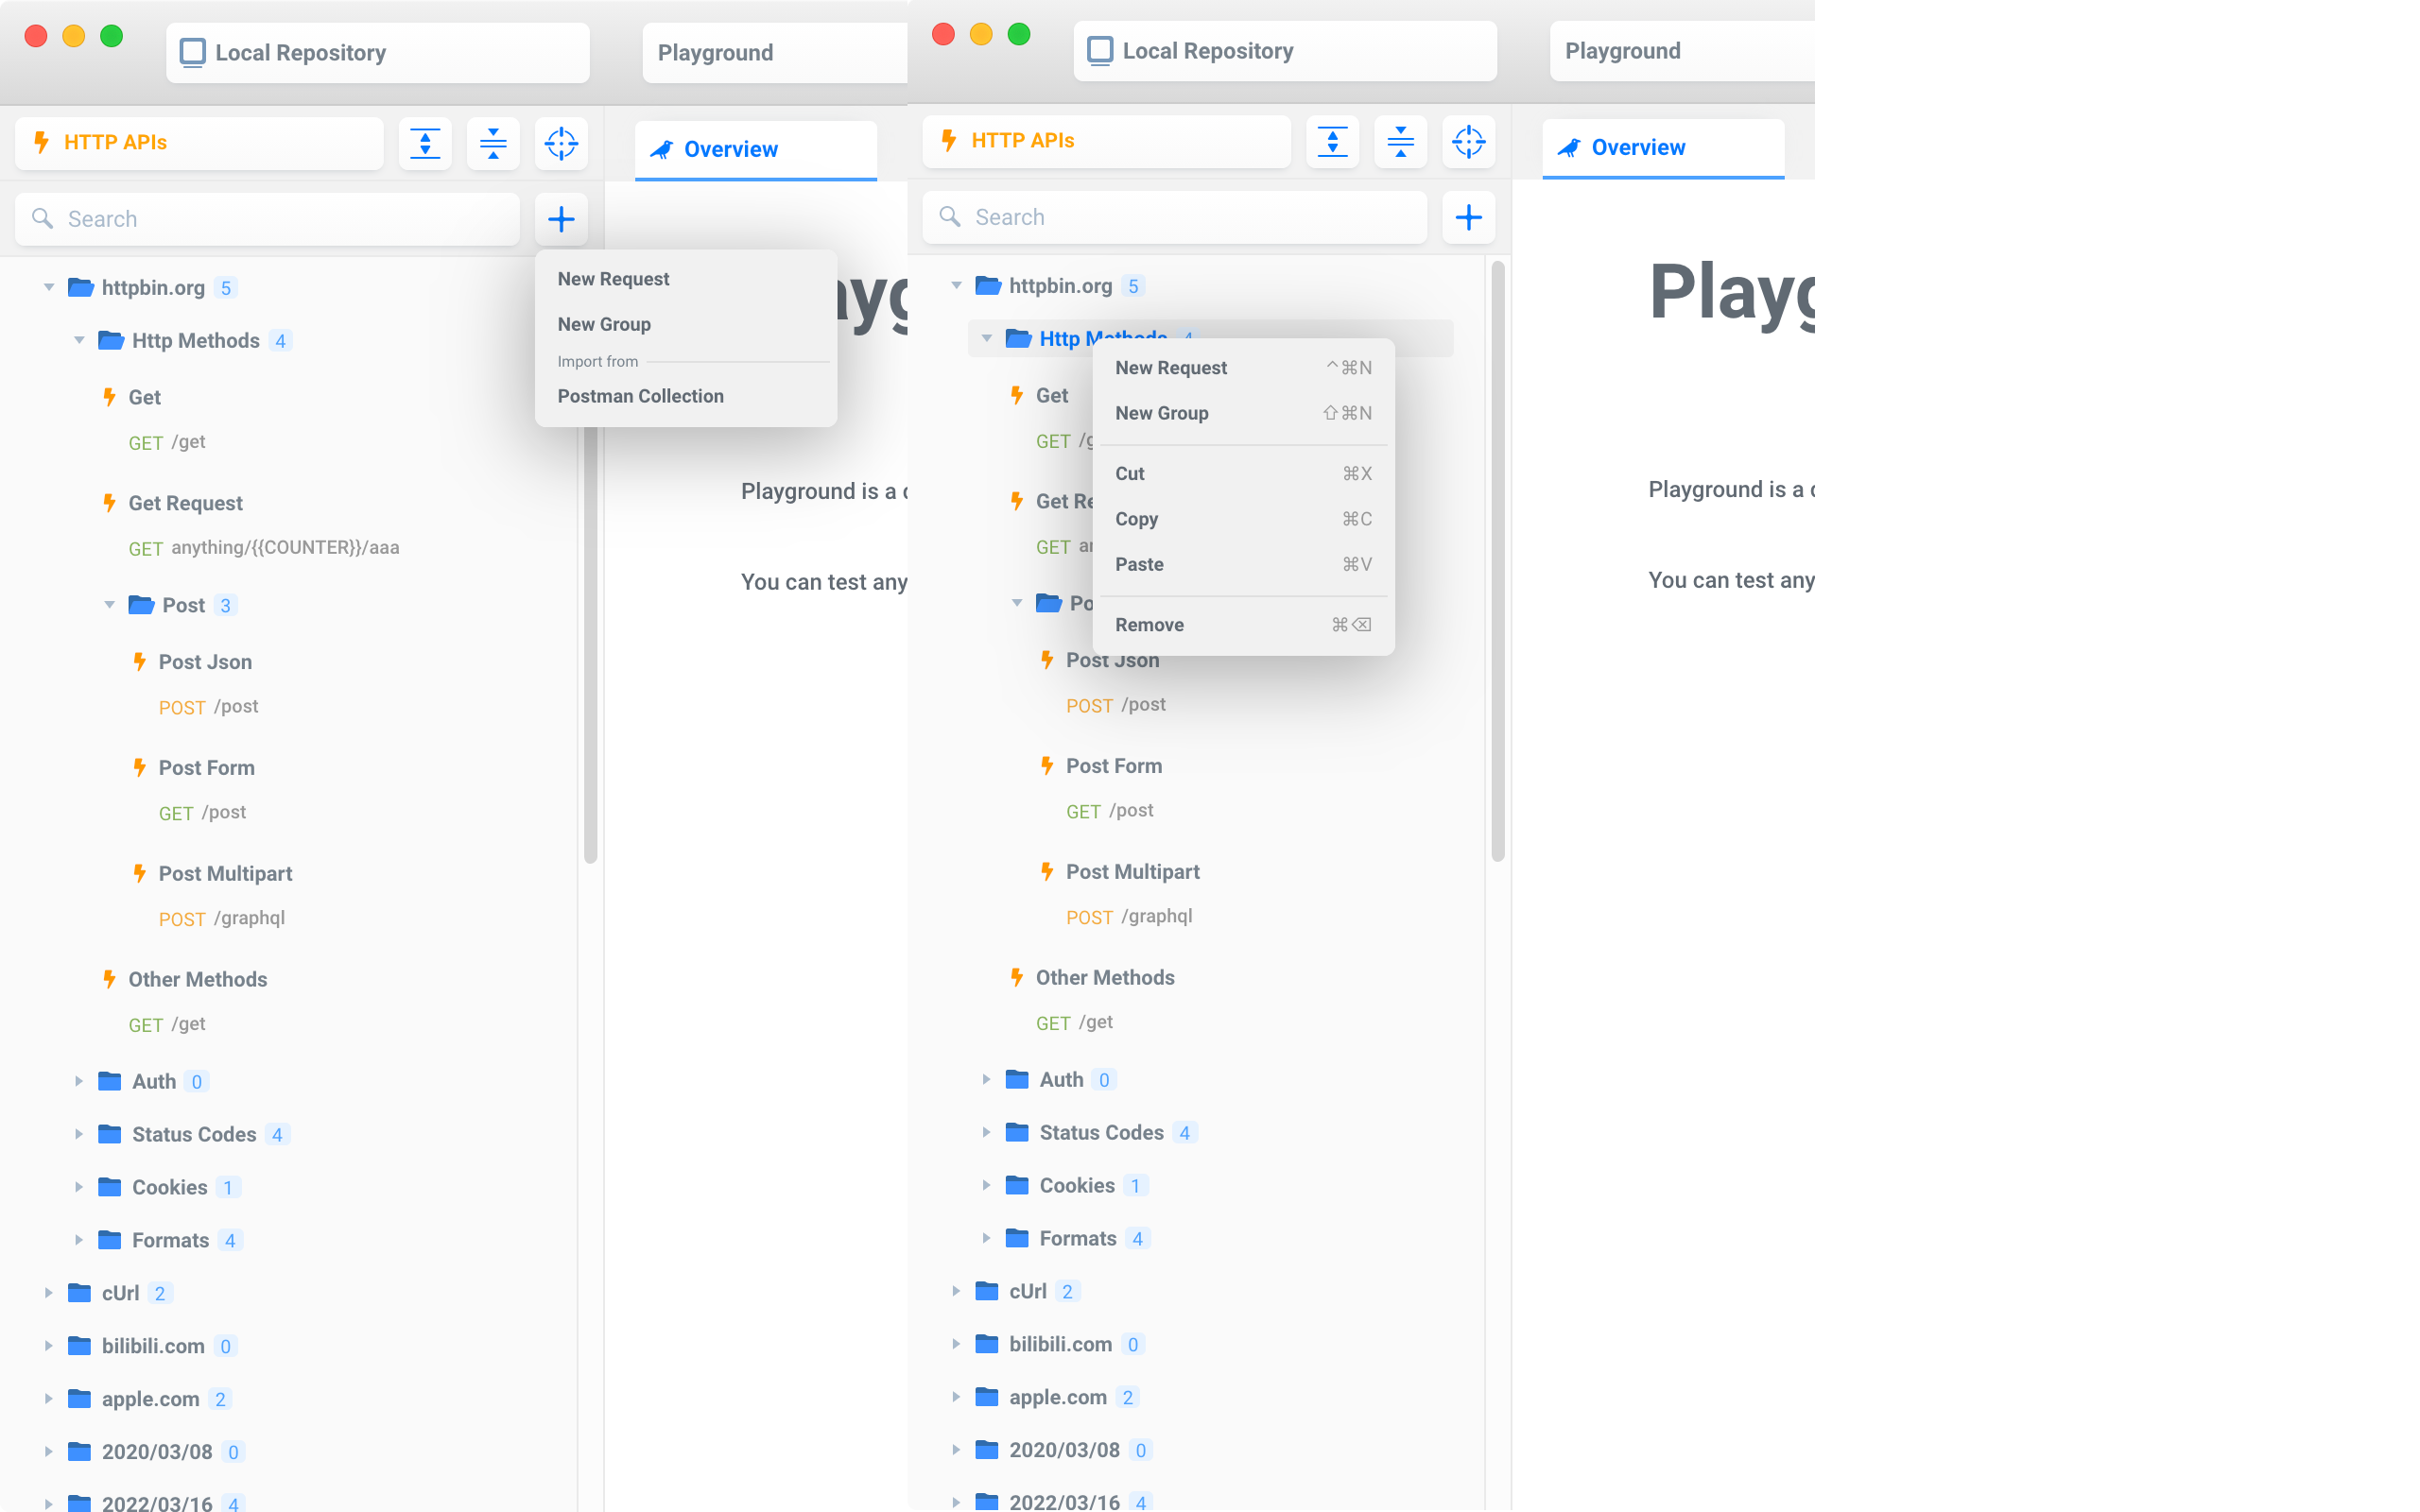Click collapse all icon in right window toolbar
The width and height of the screenshot is (2420, 1512).
1400,141
